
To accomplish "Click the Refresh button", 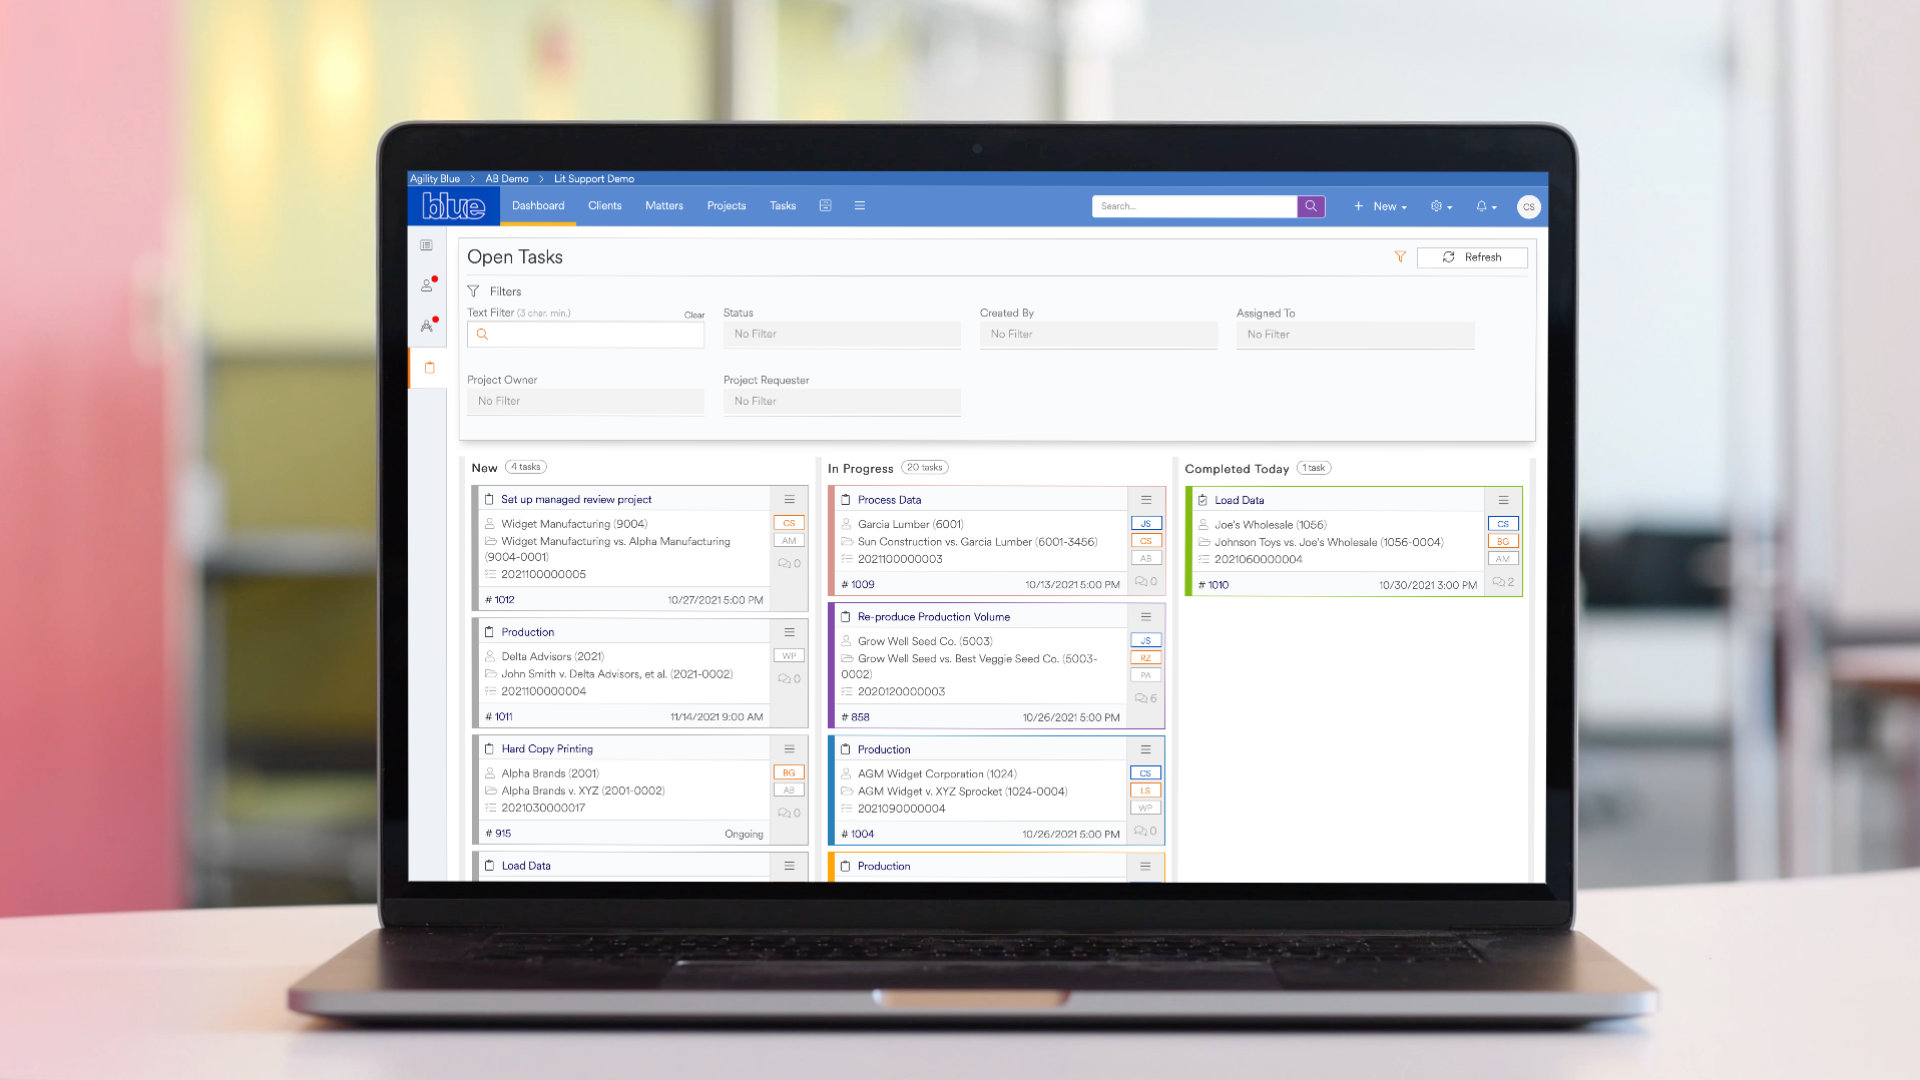I will 1472,257.
